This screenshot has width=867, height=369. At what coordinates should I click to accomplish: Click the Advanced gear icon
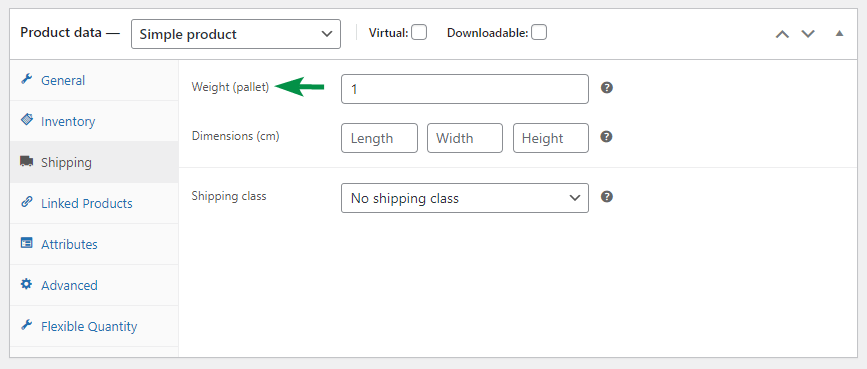pyautogui.click(x=27, y=284)
